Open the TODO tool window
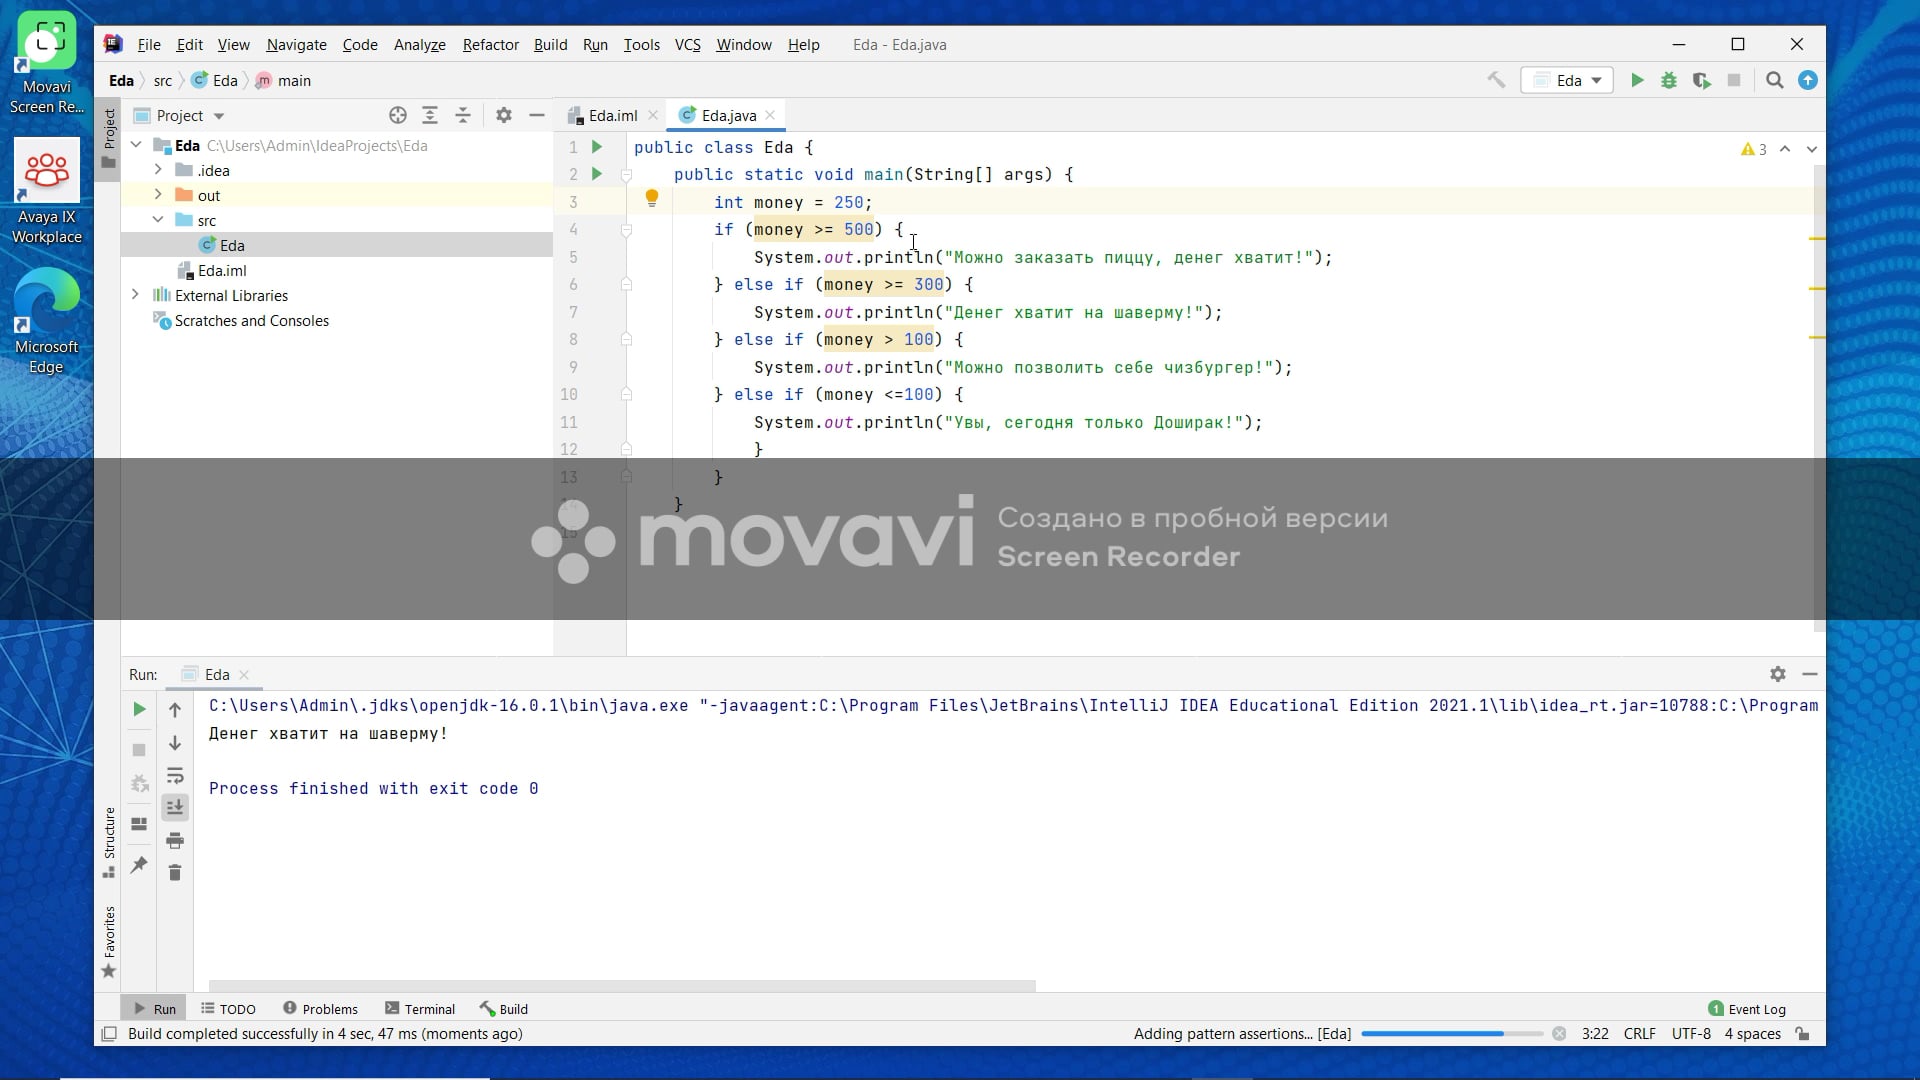Image resolution: width=1920 pixels, height=1080 pixels. pyautogui.click(x=228, y=1008)
